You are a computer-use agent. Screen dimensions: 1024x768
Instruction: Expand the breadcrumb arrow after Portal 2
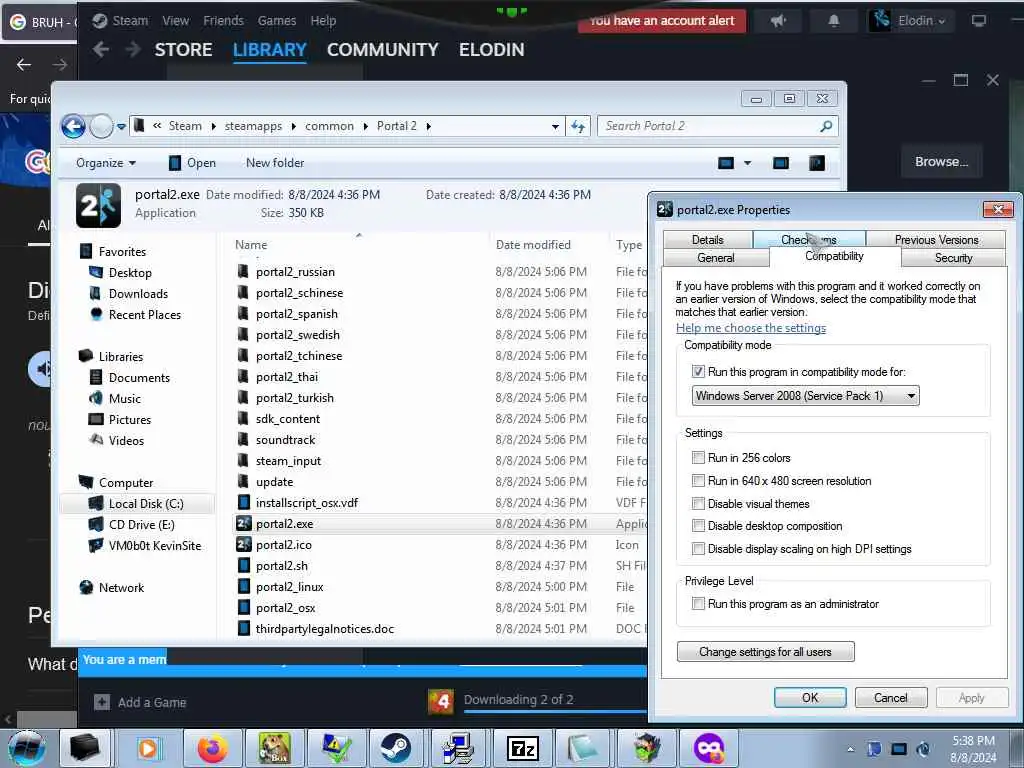[428, 127]
